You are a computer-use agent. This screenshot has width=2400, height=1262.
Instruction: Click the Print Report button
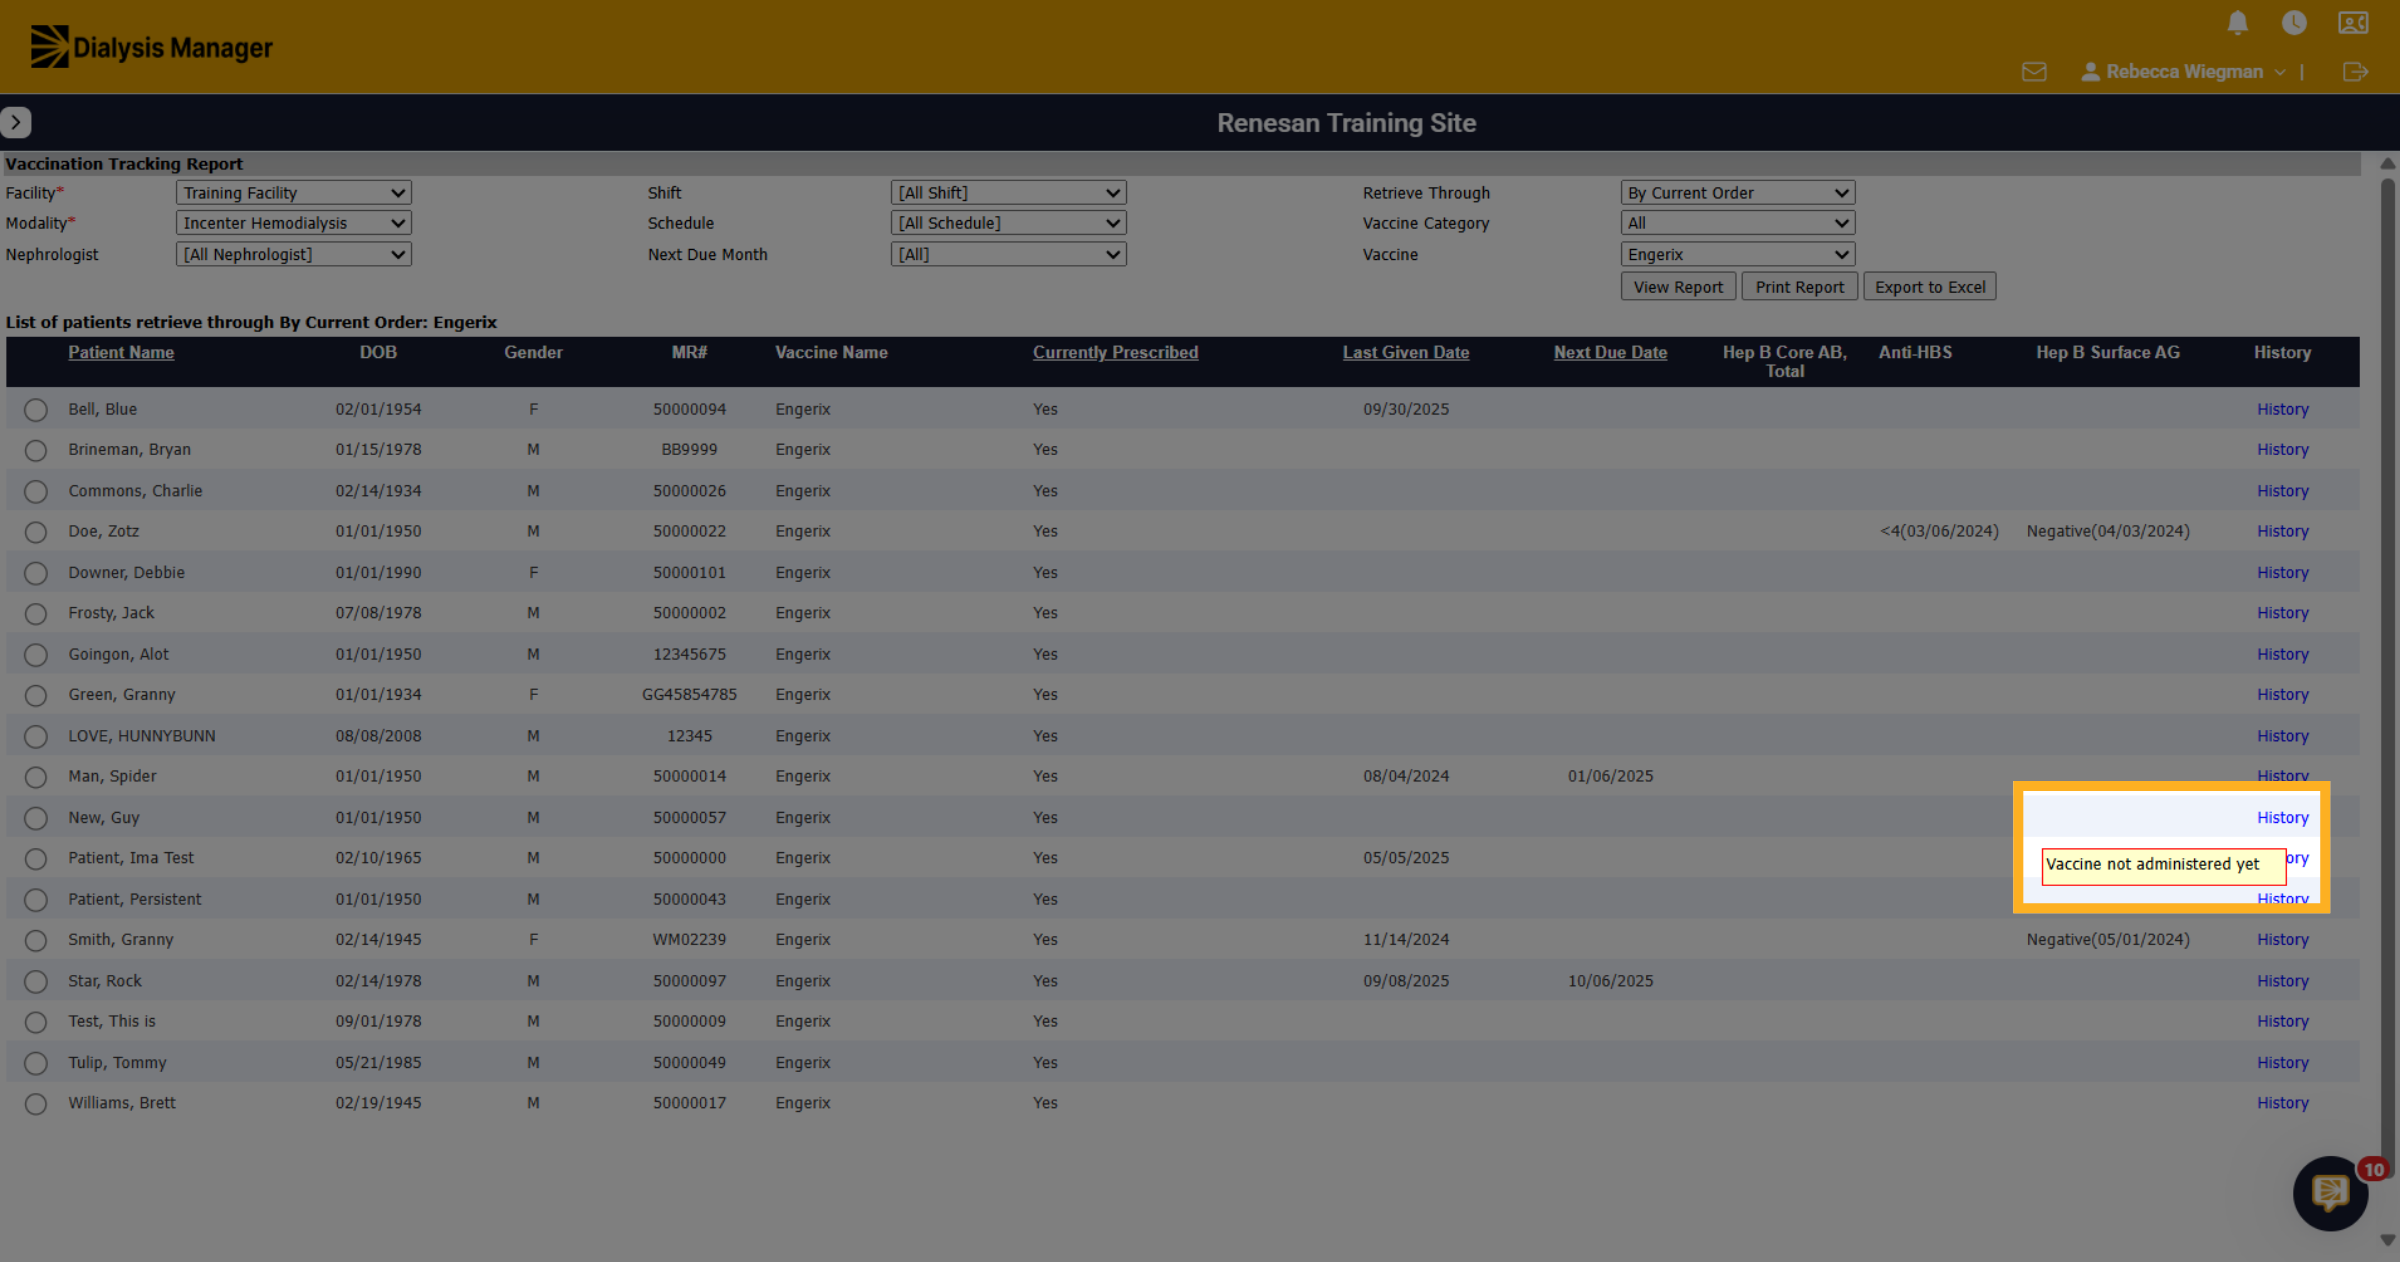click(x=1799, y=287)
